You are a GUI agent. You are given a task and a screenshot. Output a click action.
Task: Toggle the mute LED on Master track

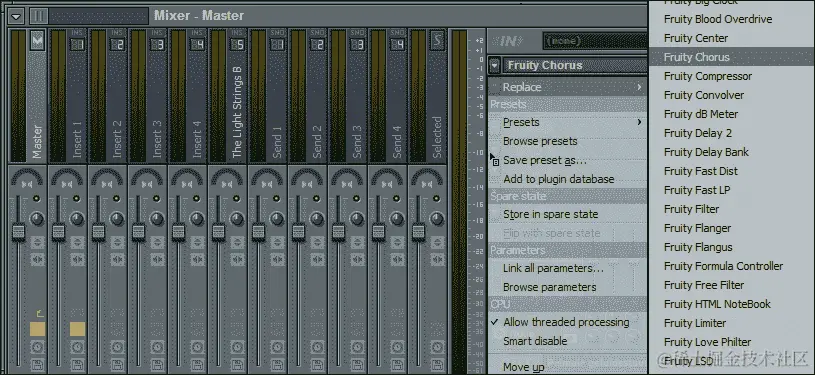click(36, 199)
